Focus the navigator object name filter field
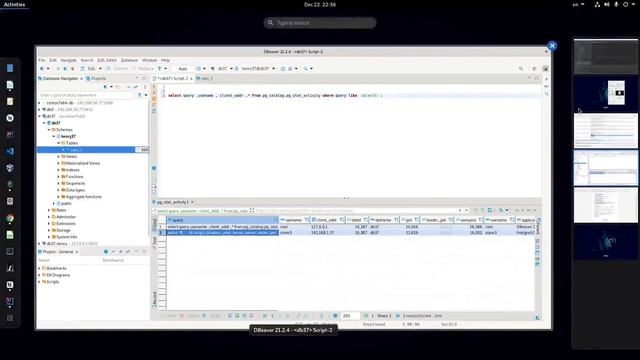Viewport: 640px width, 360px height. [86, 95]
